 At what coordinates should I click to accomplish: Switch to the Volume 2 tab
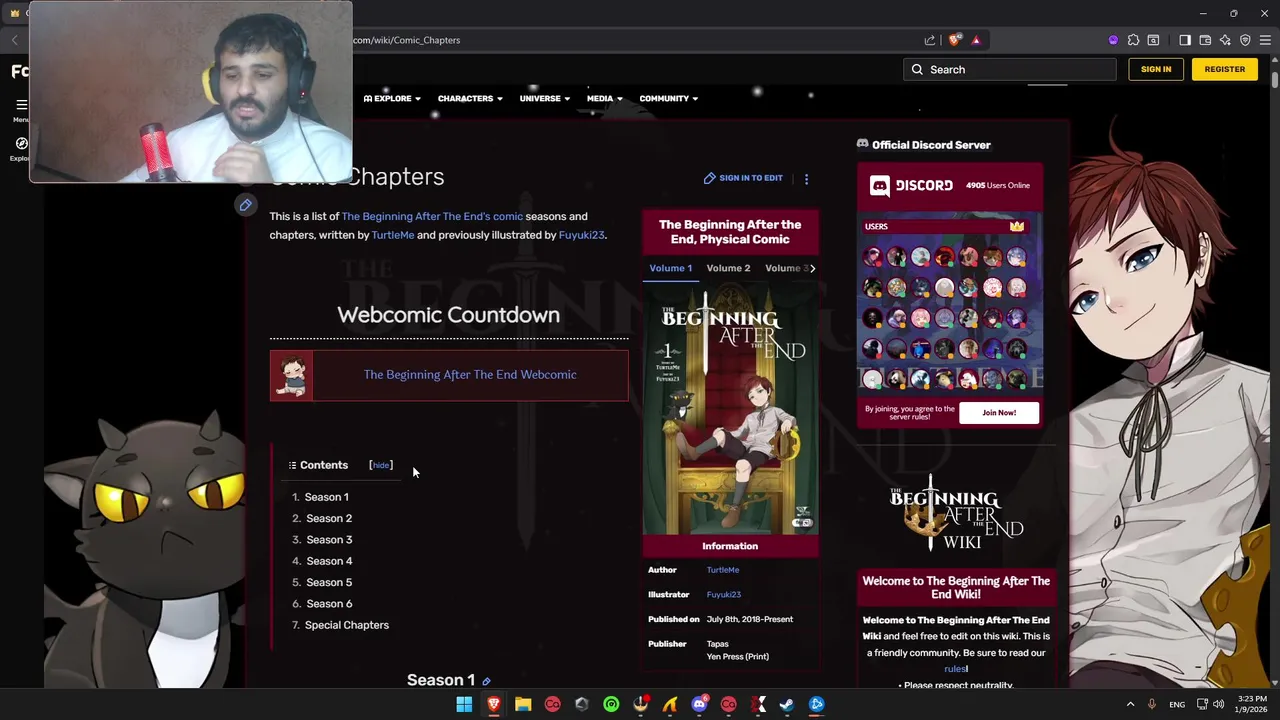click(728, 268)
